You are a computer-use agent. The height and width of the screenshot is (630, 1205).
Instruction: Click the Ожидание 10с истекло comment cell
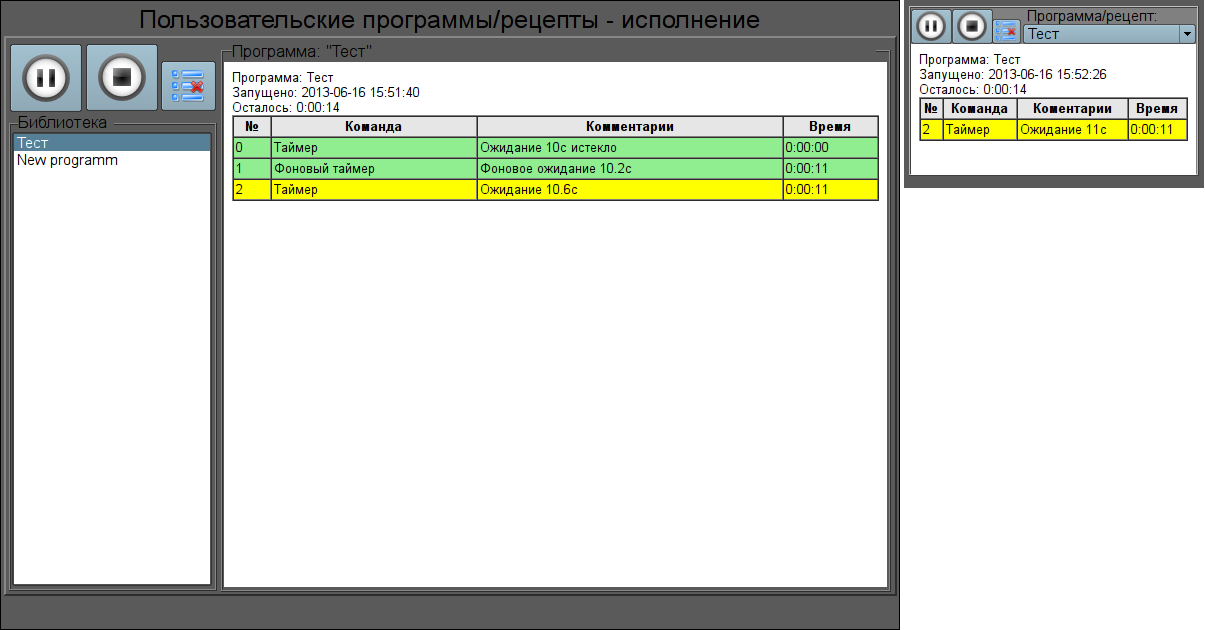point(629,148)
